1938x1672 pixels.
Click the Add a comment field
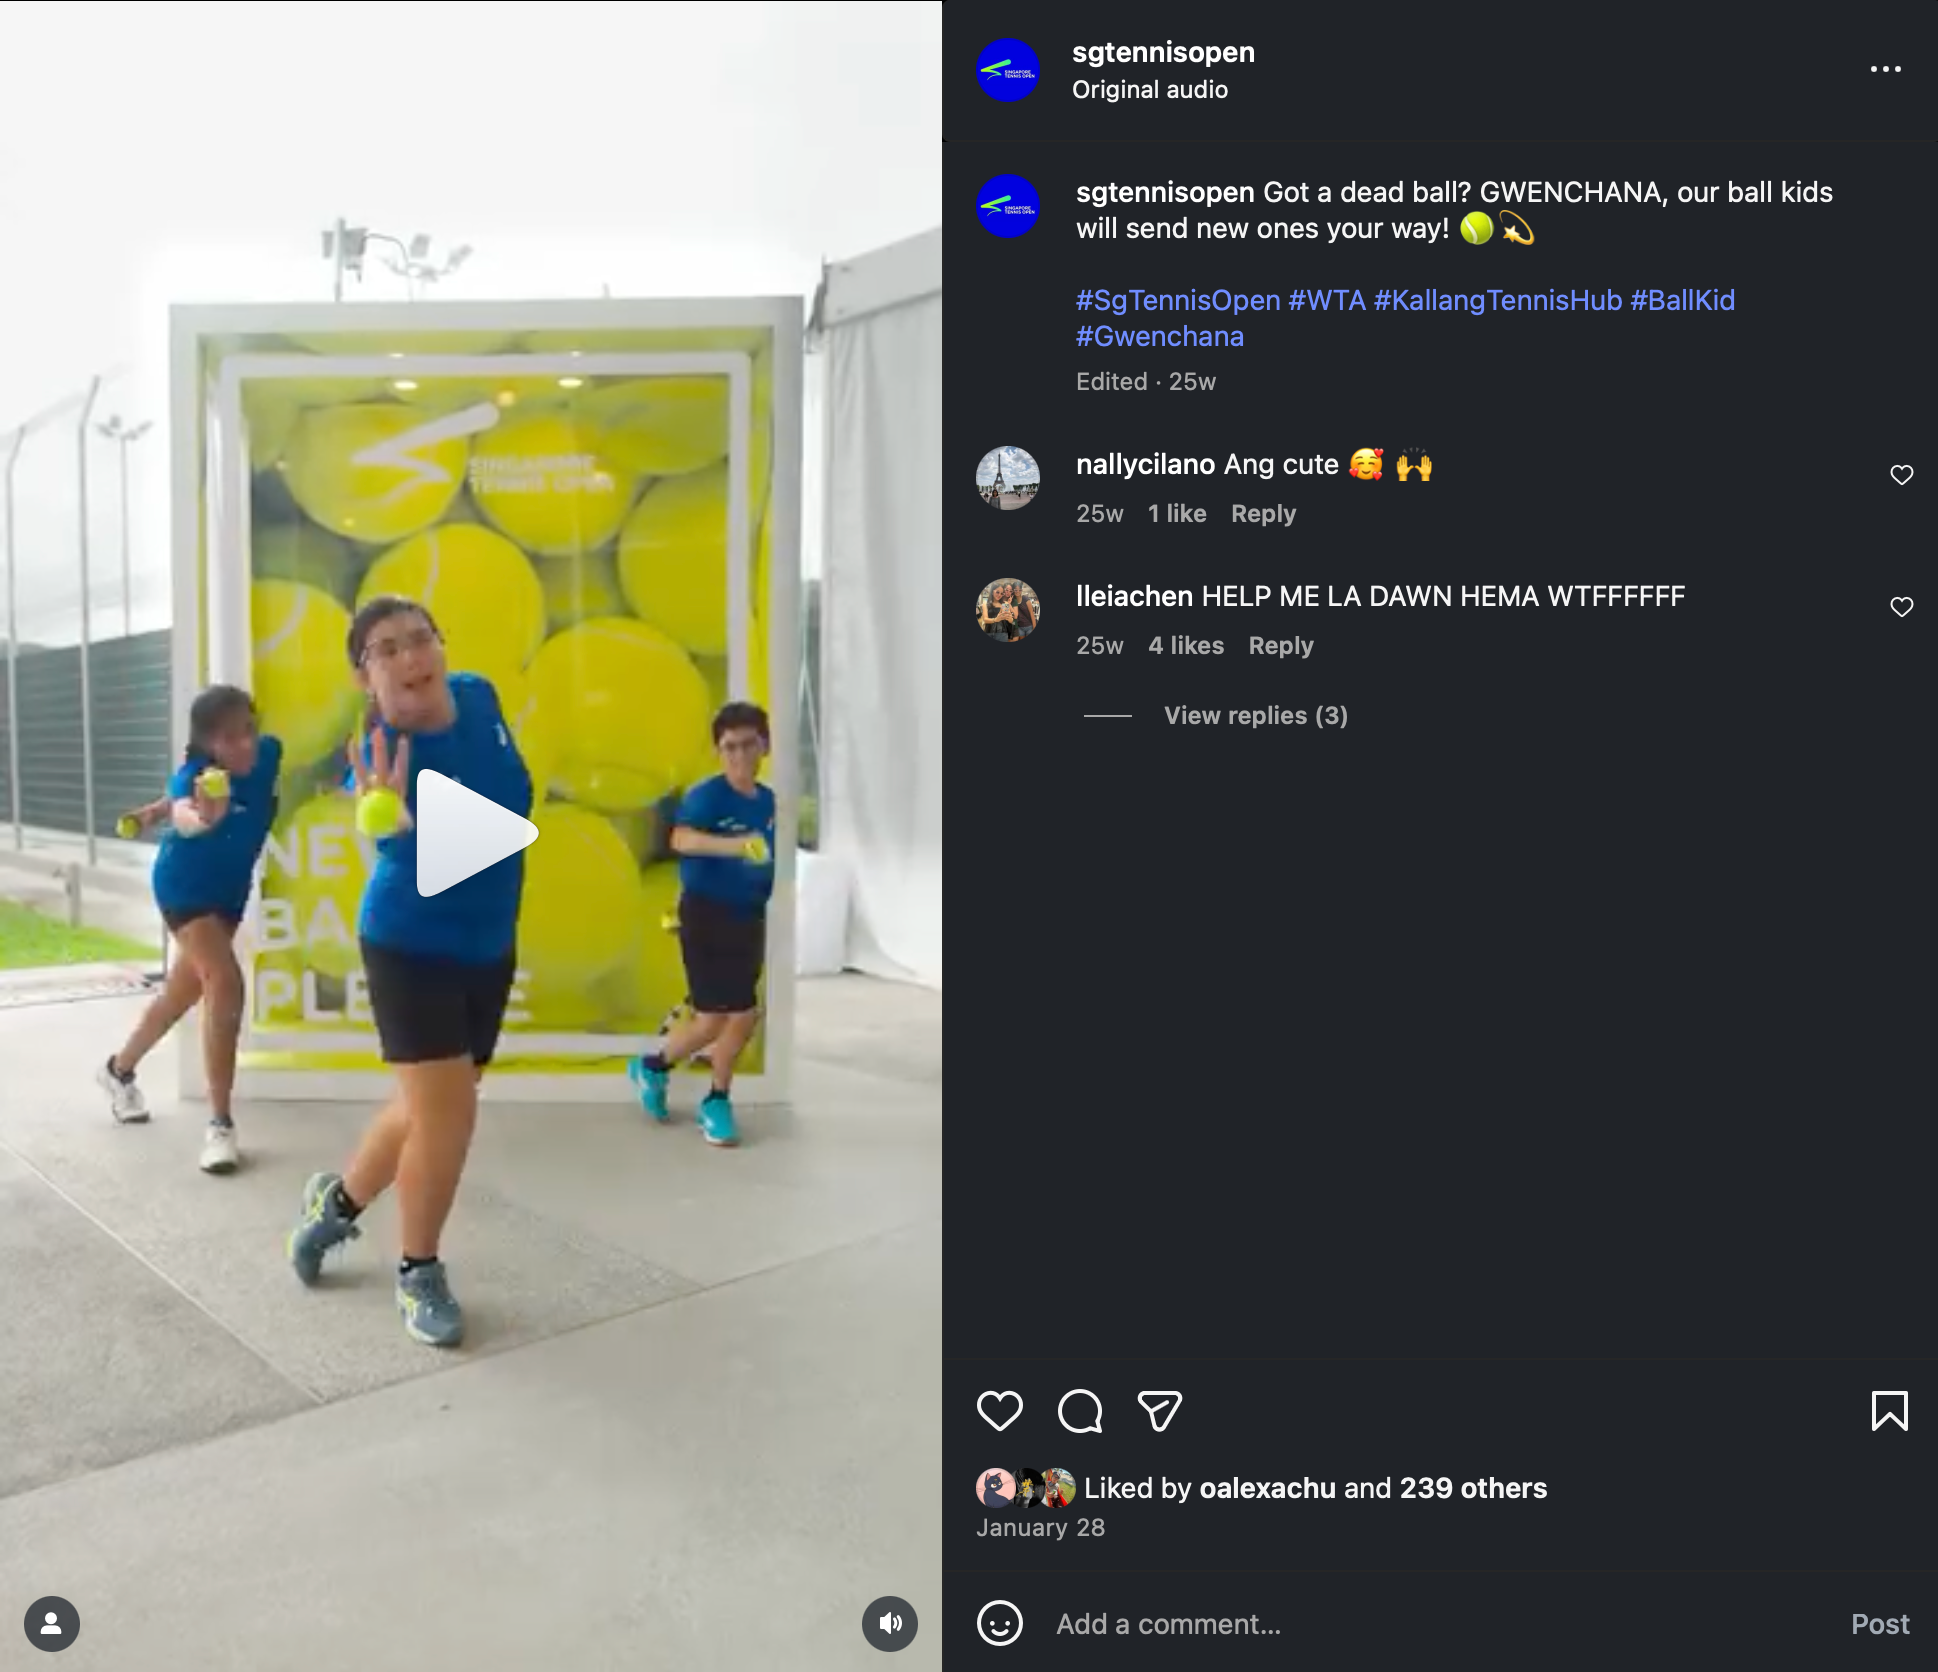pos(1440,1623)
